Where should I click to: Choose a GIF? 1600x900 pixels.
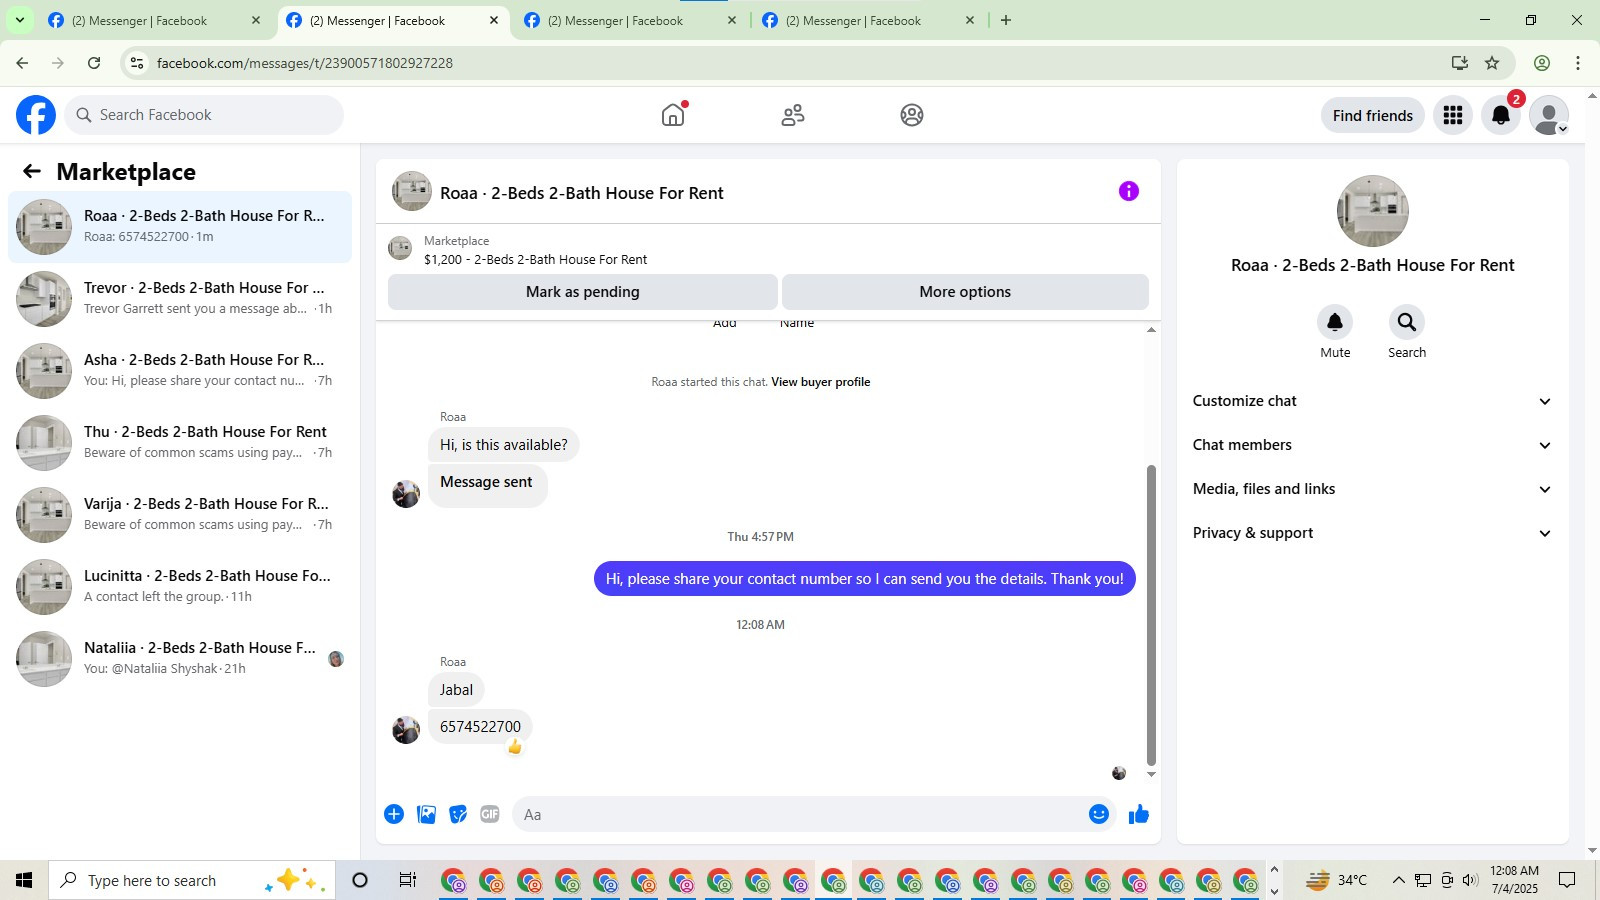point(490,814)
